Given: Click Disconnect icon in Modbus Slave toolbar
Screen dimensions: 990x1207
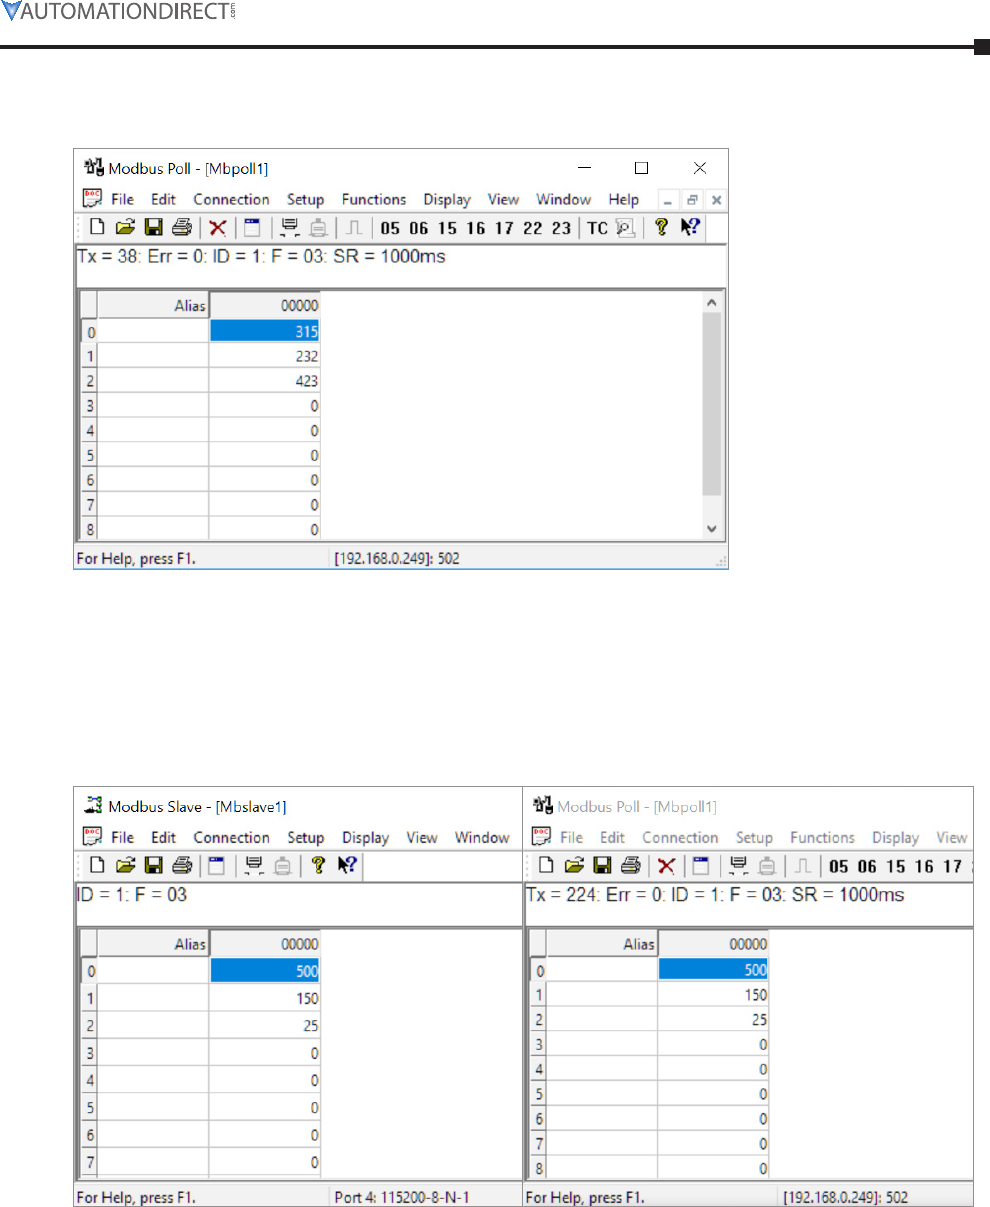Looking at the screenshot, I should (x=283, y=866).
